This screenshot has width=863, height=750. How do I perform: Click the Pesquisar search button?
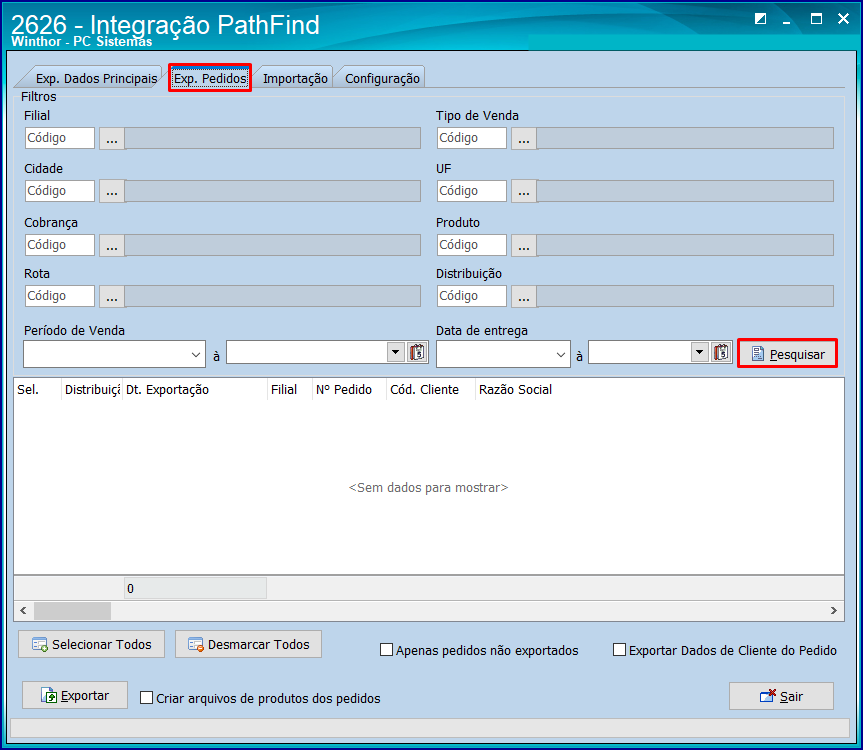click(x=788, y=354)
